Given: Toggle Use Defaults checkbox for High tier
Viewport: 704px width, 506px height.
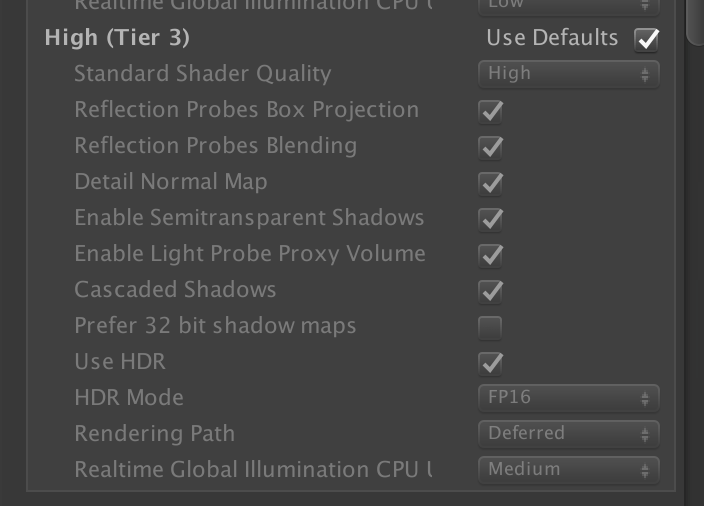Looking at the screenshot, I should click(647, 39).
